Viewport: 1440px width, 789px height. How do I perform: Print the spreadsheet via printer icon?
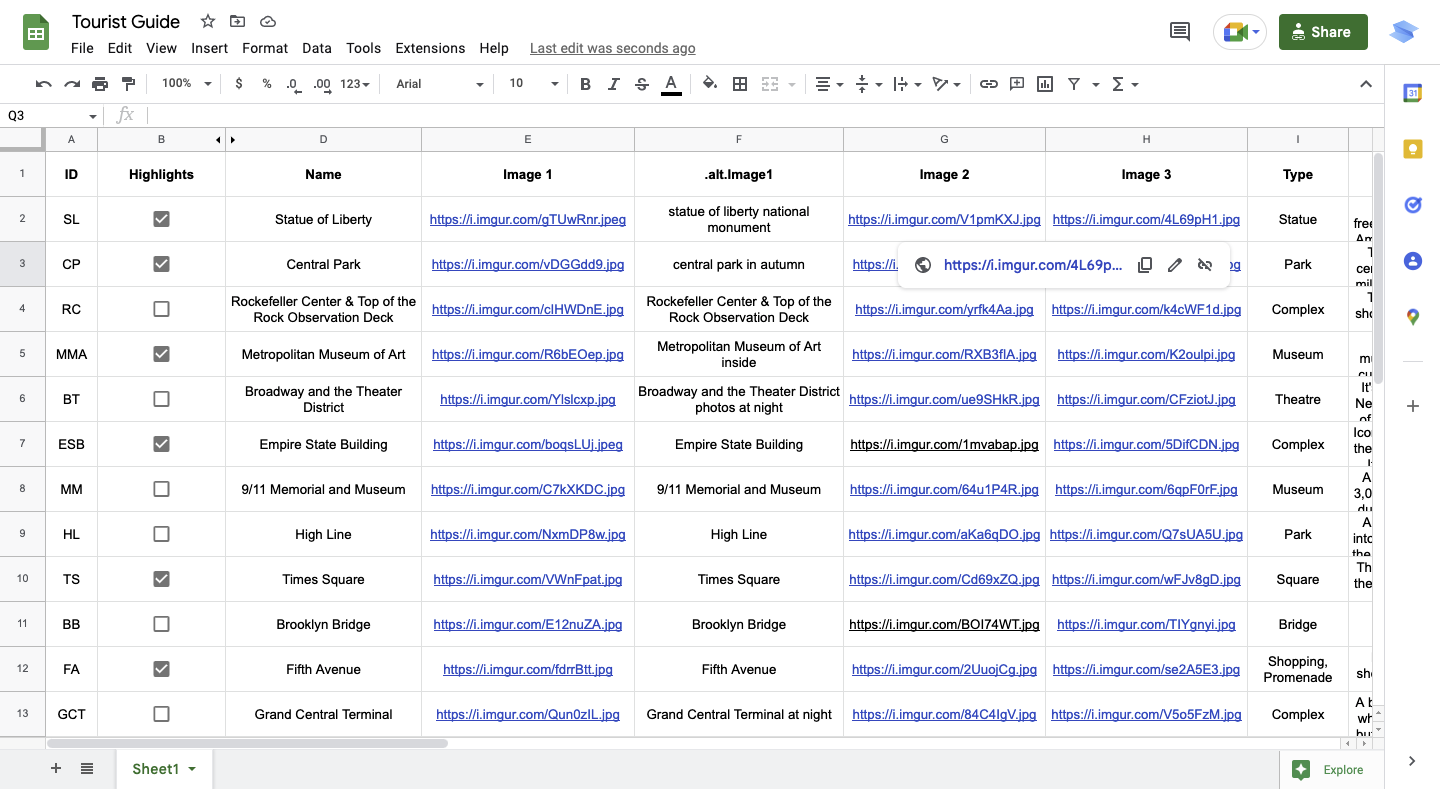click(x=100, y=84)
